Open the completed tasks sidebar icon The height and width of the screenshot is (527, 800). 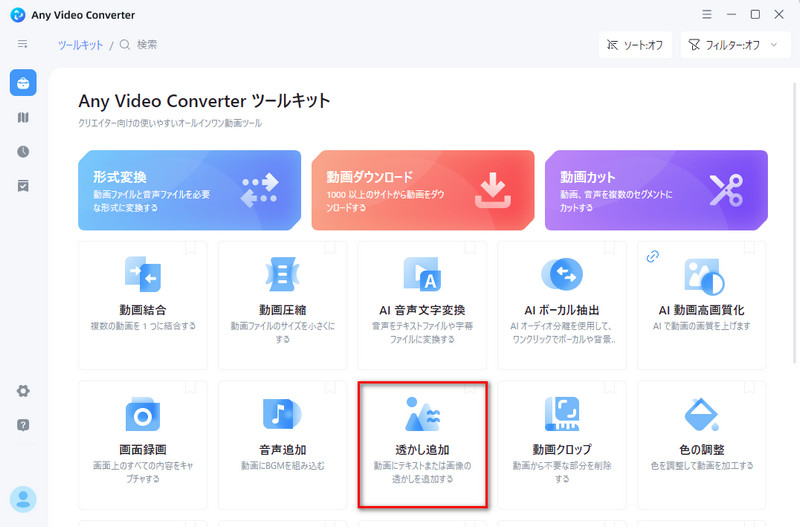point(23,186)
